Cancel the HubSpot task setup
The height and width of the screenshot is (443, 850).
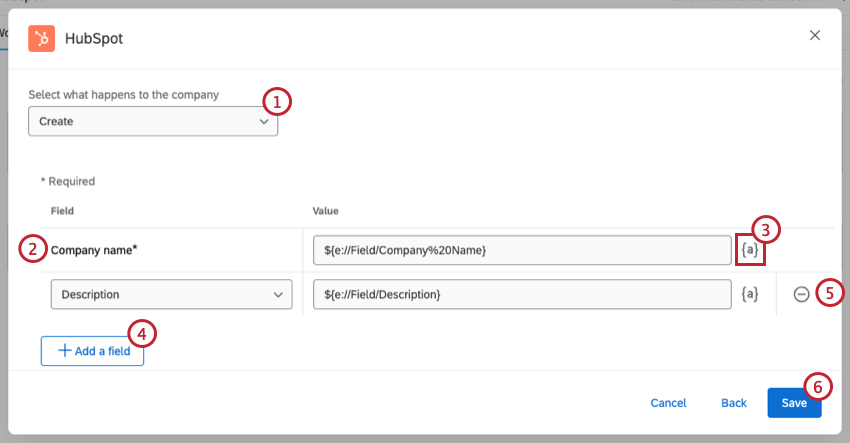point(668,403)
